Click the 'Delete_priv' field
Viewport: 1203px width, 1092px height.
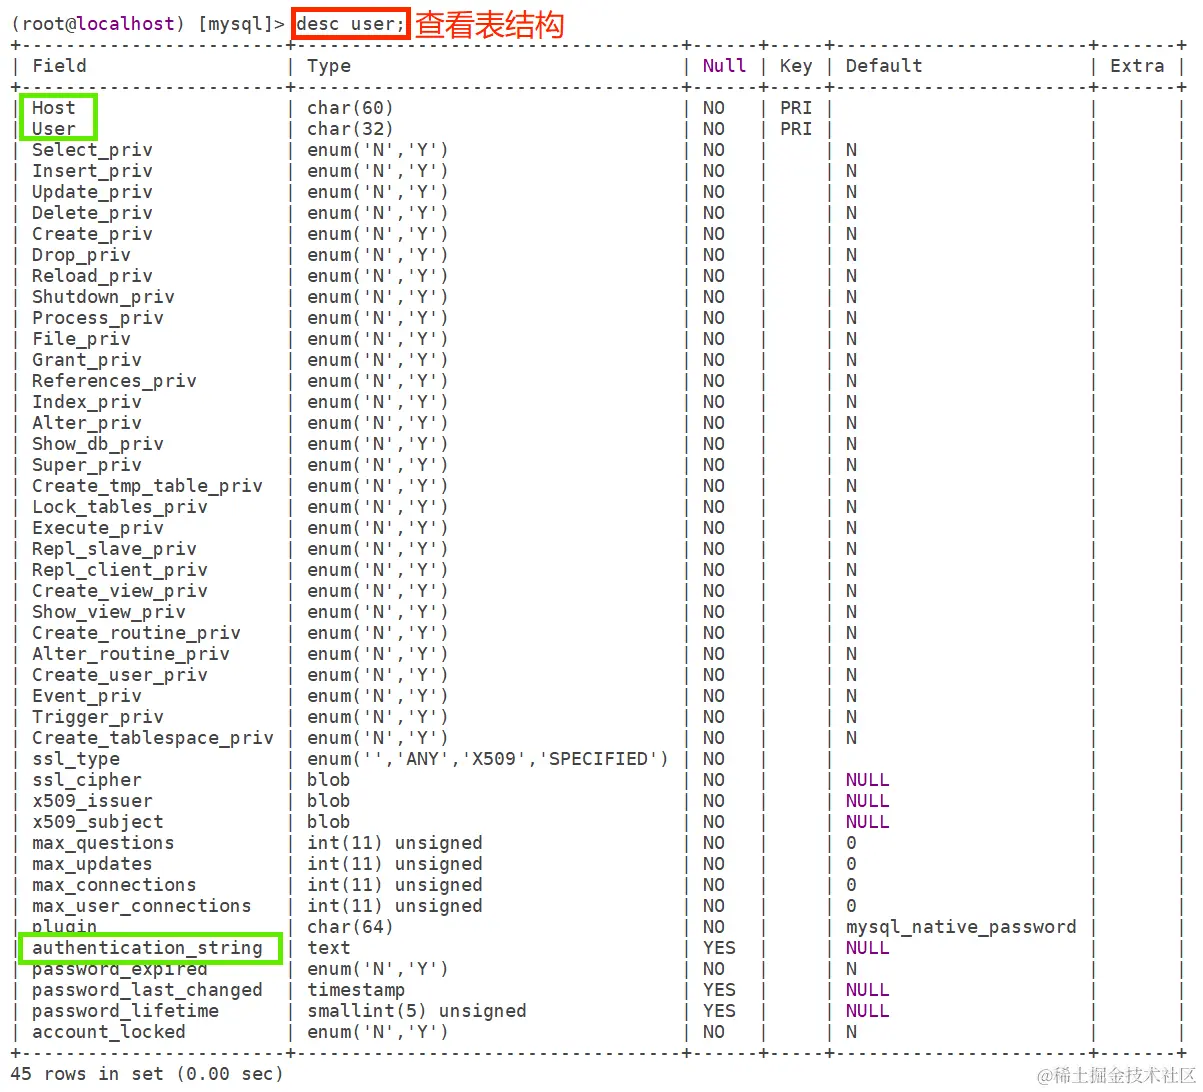(92, 213)
